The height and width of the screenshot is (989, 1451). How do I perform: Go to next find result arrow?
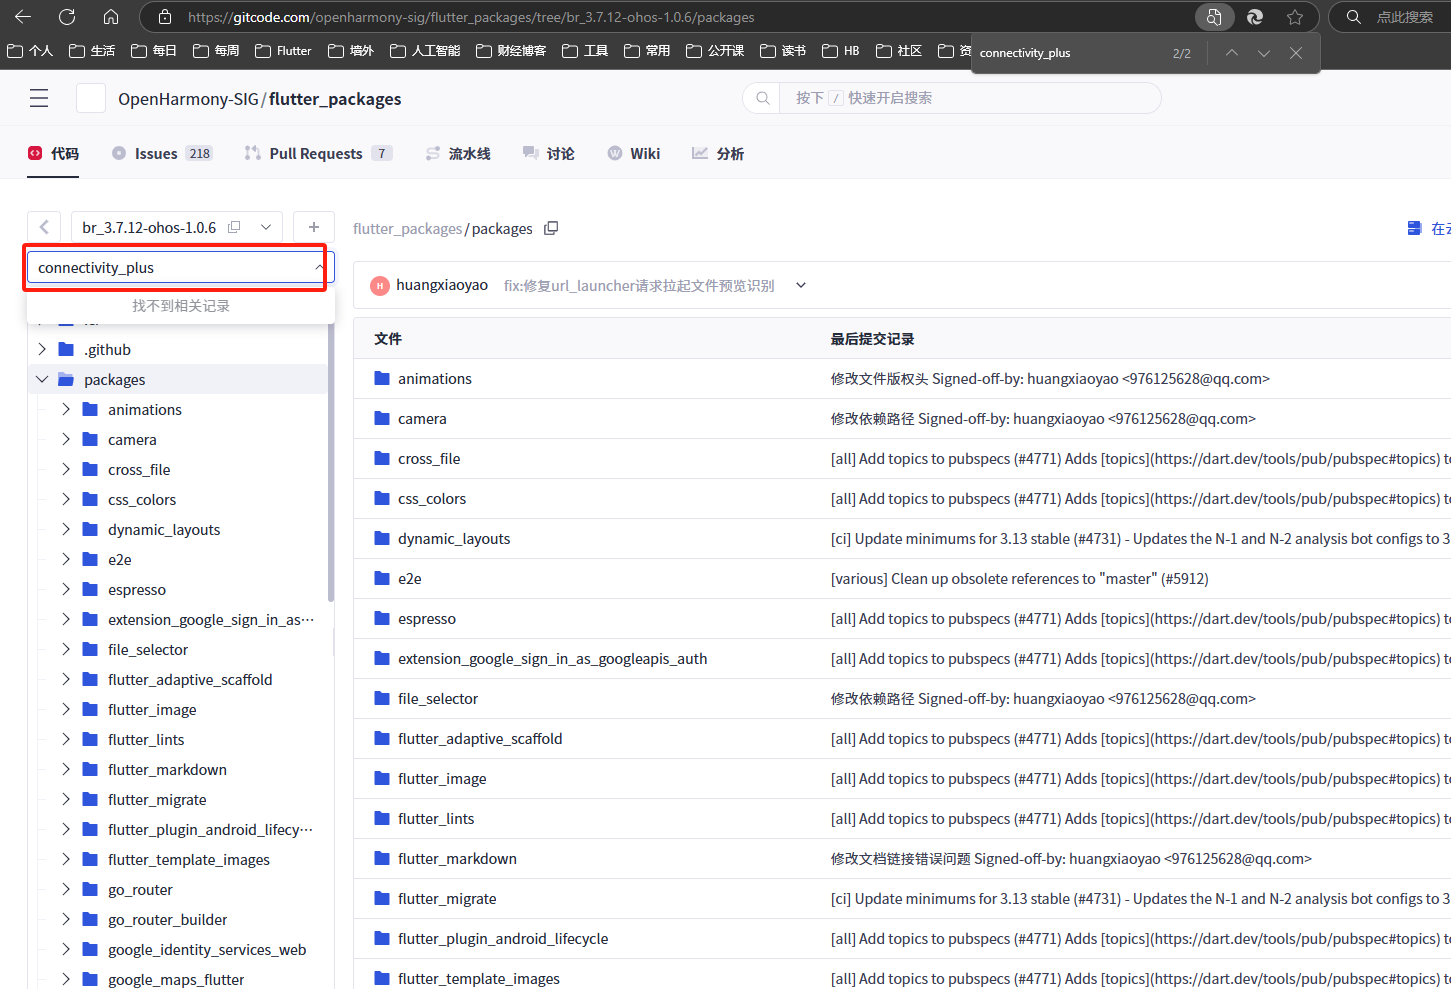(x=1264, y=53)
